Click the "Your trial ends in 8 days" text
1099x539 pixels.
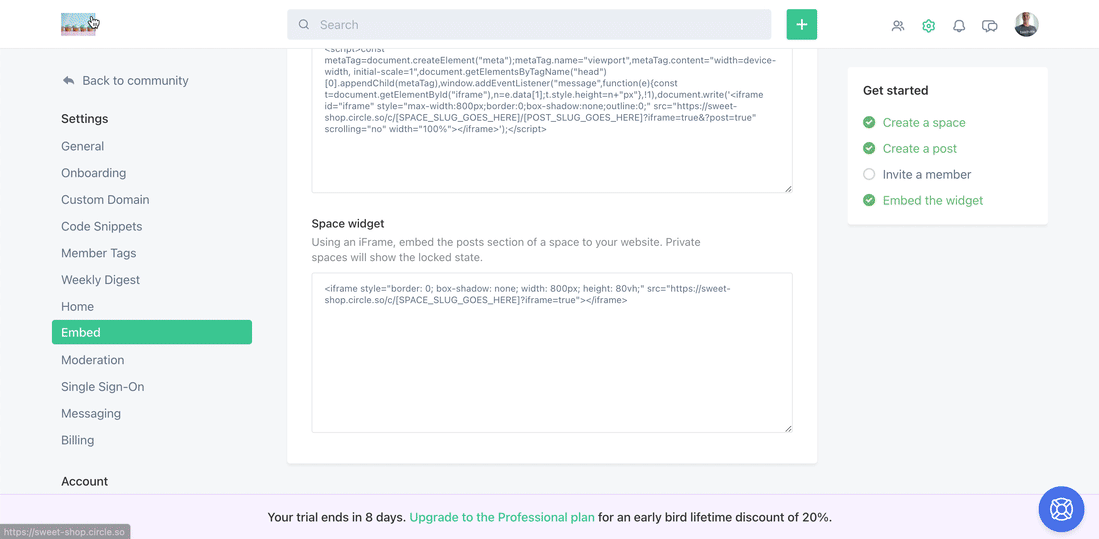pyautogui.click(x=336, y=517)
